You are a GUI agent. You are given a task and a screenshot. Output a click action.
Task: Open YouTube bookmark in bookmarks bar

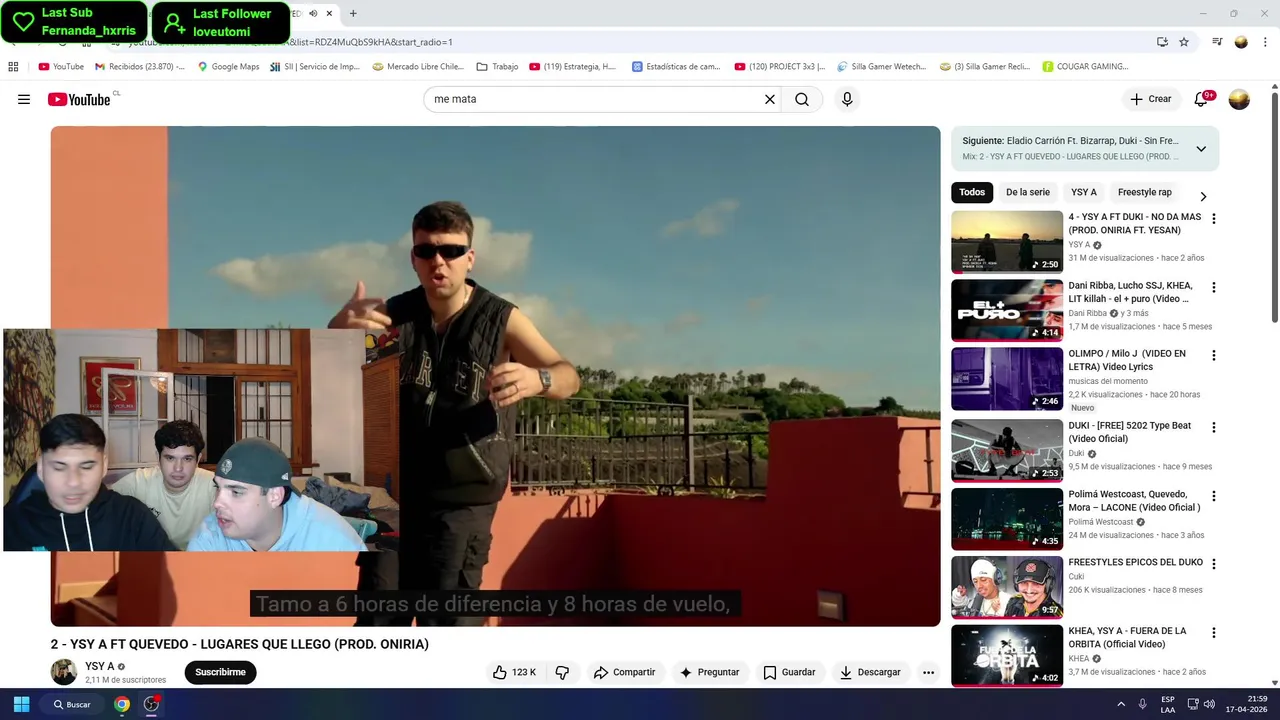[61, 67]
